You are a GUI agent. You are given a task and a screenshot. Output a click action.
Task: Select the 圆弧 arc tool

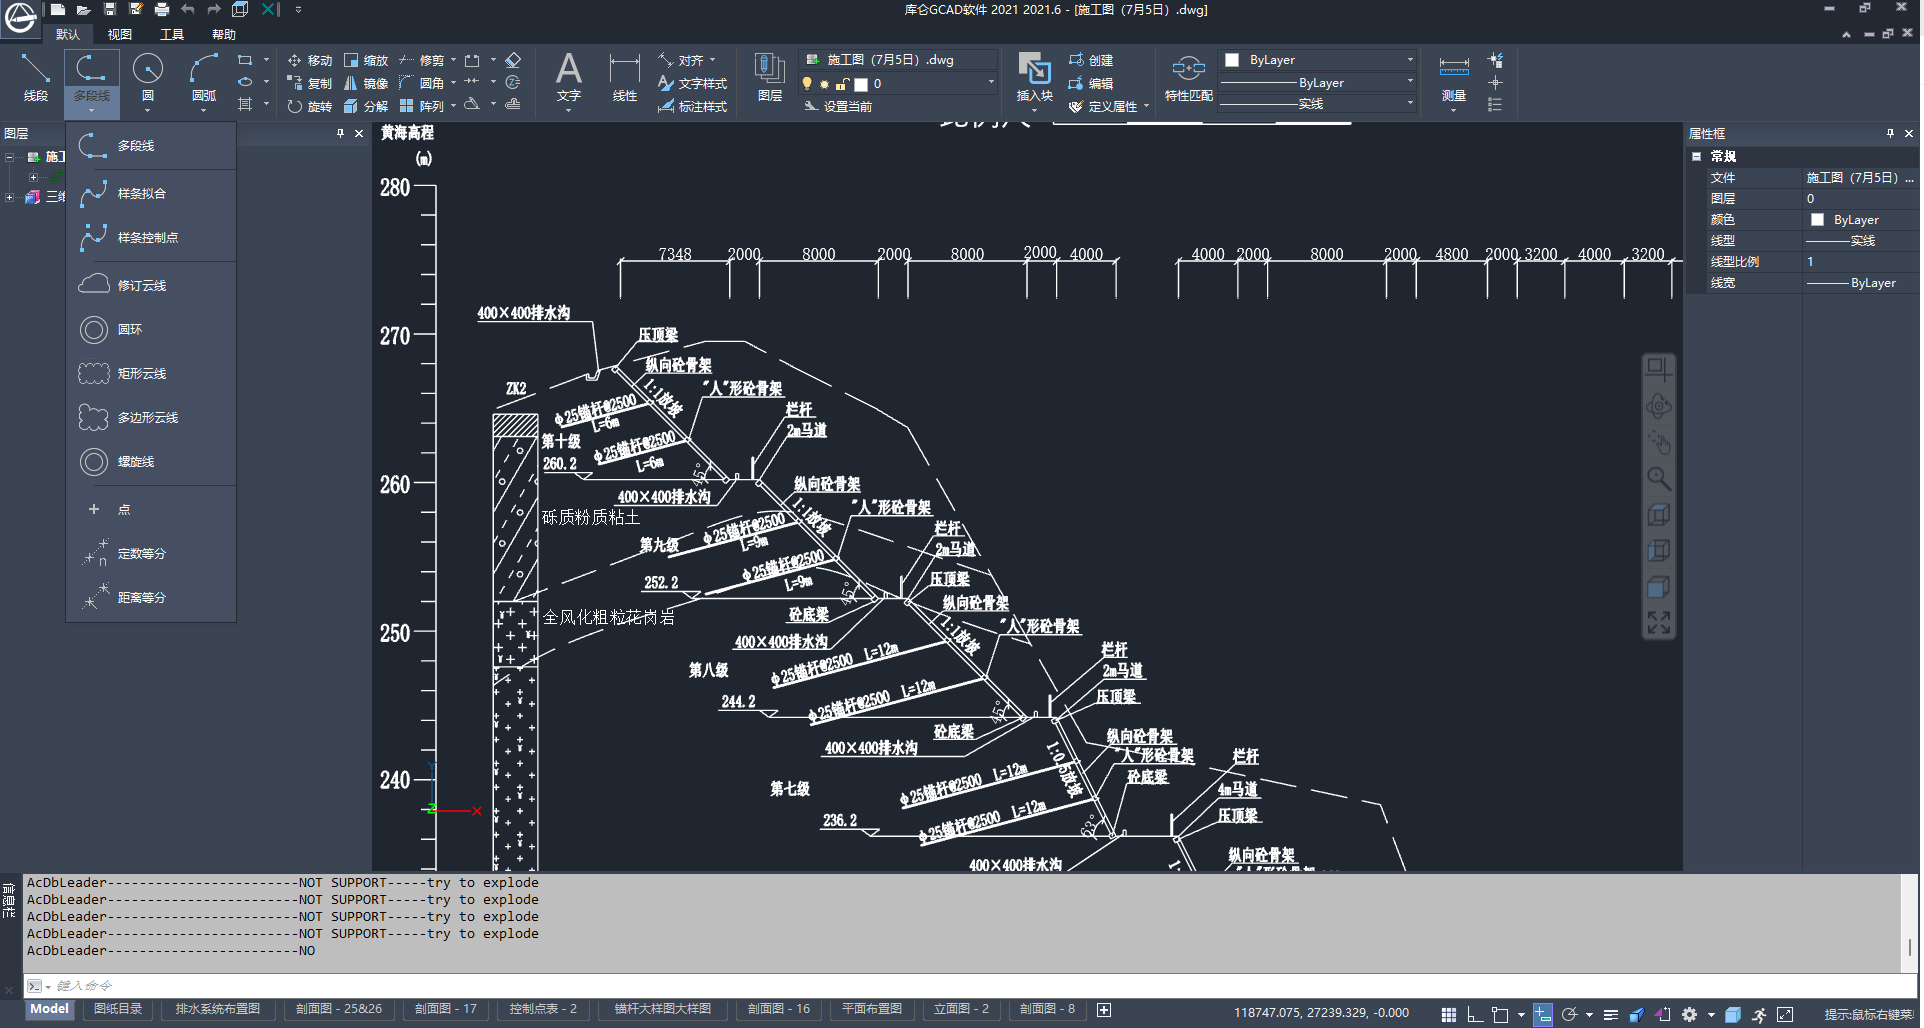204,78
